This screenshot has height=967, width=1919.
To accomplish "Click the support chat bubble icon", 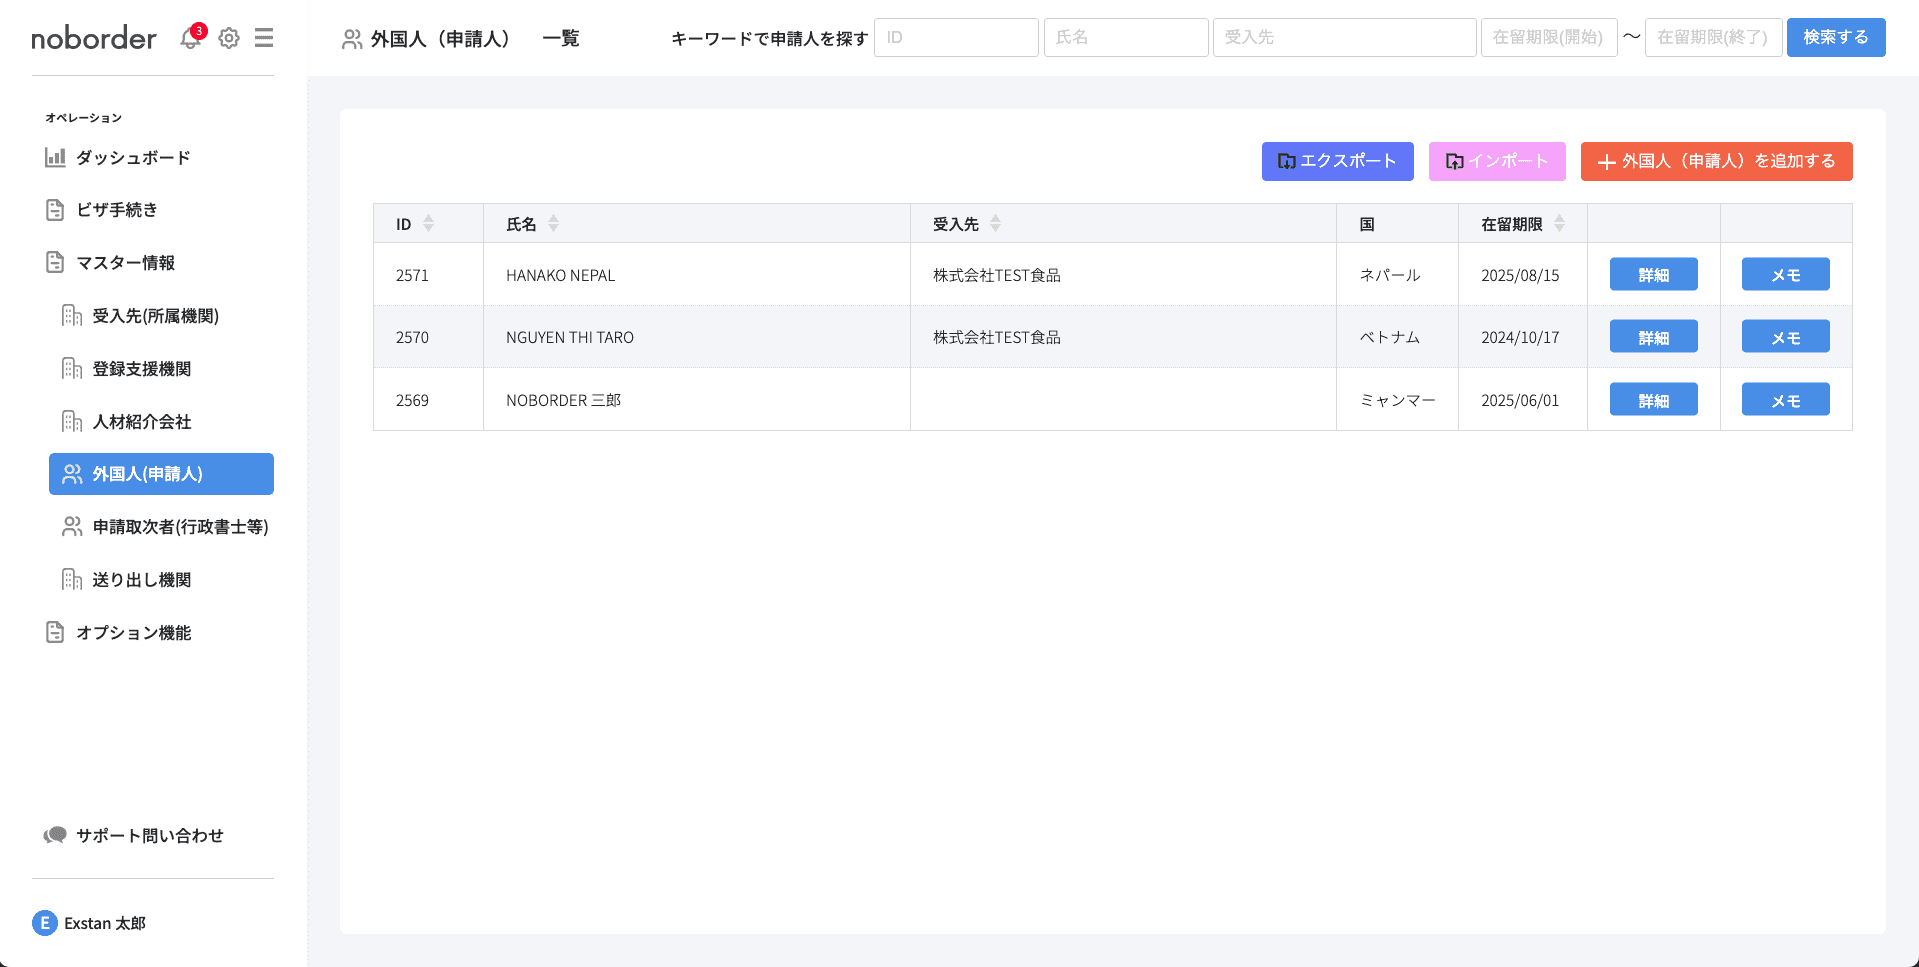I will click(55, 835).
